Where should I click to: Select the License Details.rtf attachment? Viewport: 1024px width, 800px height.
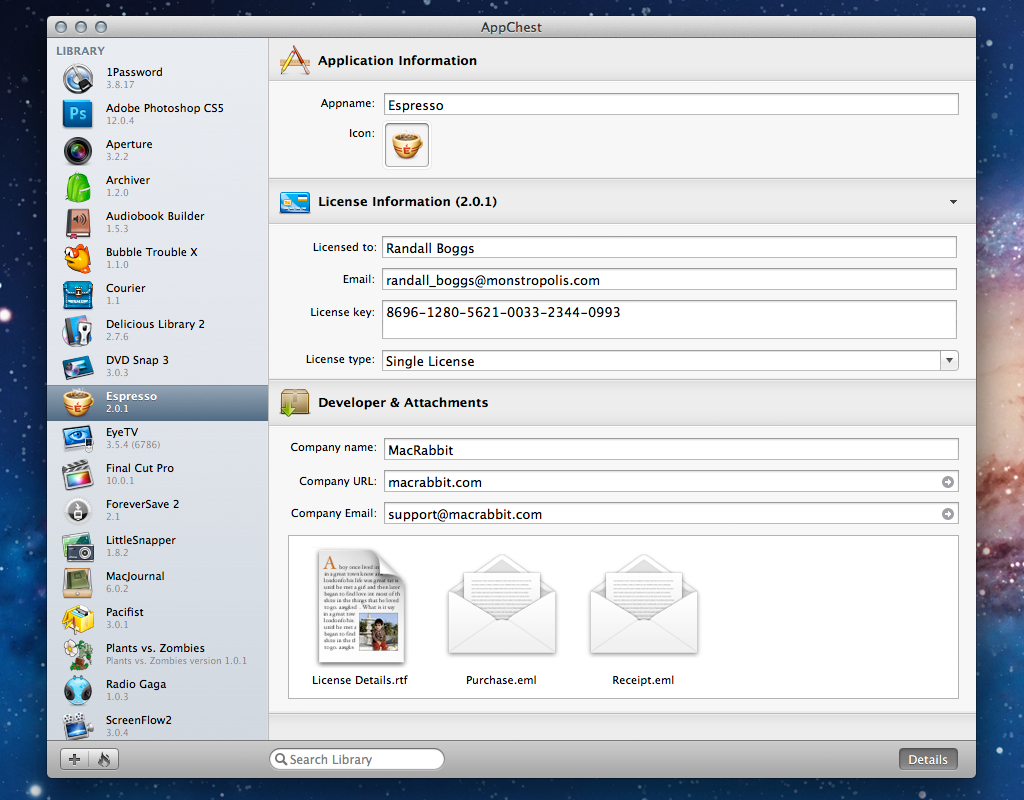tap(360, 617)
